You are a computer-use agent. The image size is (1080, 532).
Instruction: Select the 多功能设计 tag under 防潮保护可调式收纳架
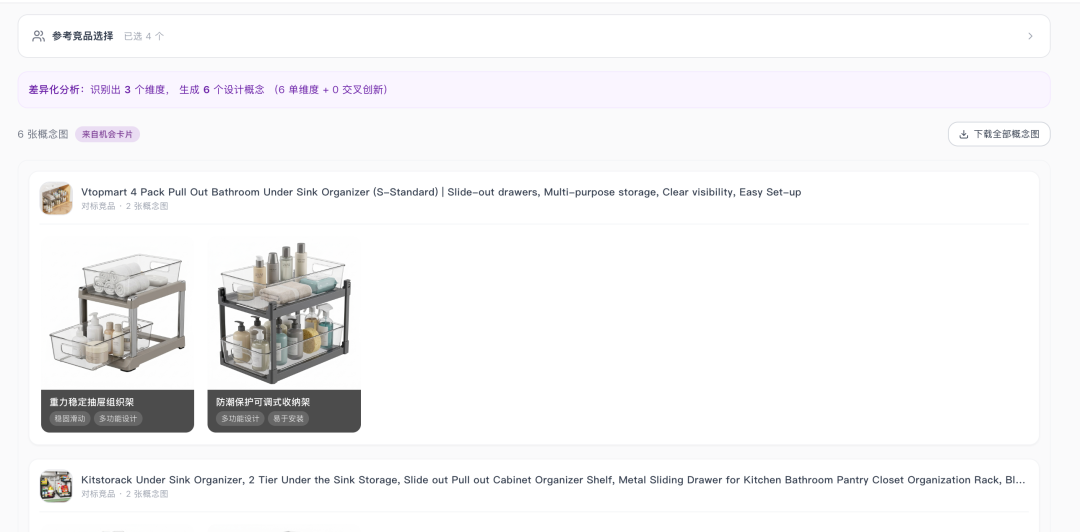(240, 418)
